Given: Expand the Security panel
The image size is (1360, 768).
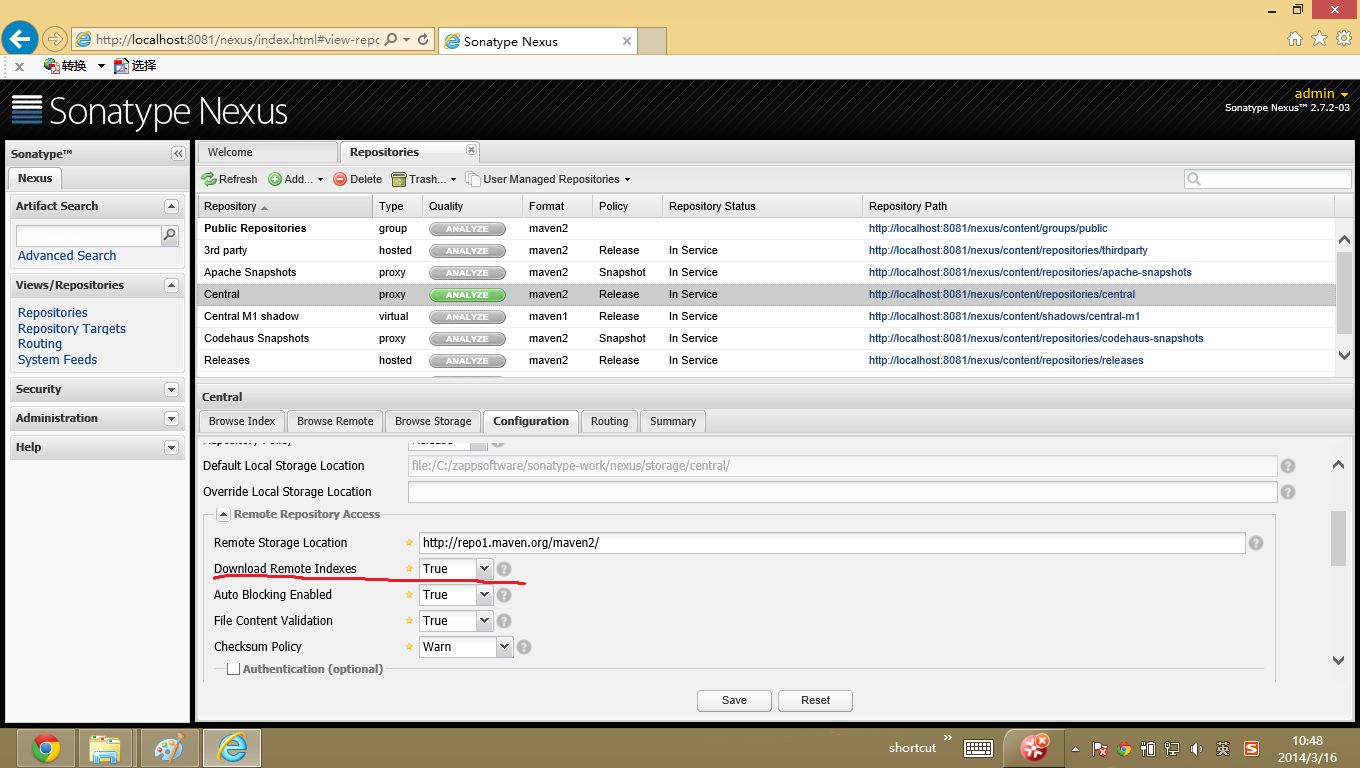Looking at the screenshot, I should click(x=171, y=390).
